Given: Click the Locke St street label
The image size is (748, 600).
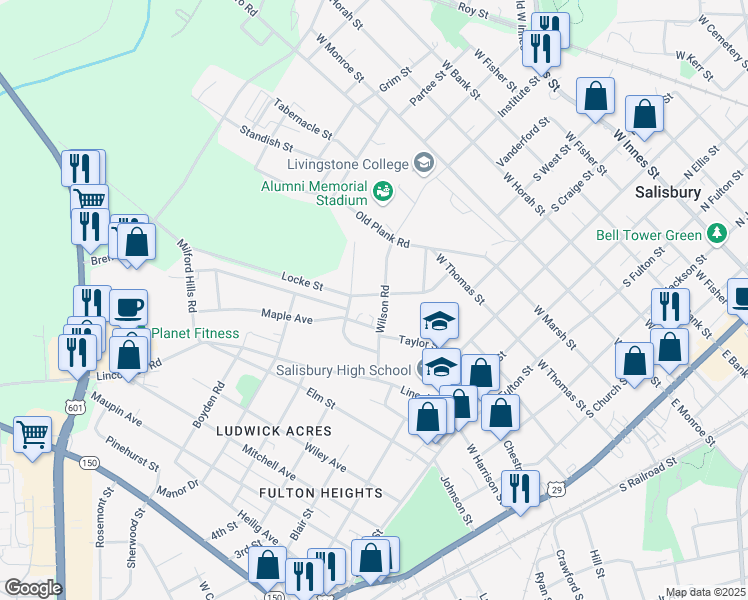Looking at the screenshot, I should pos(302,281).
